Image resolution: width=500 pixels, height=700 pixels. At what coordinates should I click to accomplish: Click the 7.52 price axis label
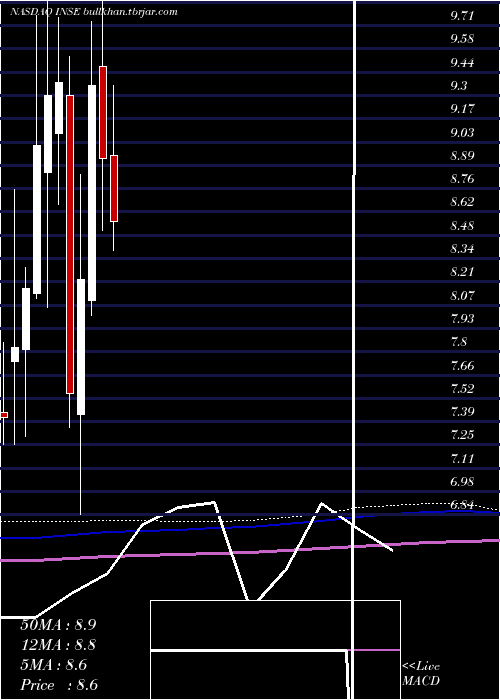point(462,388)
